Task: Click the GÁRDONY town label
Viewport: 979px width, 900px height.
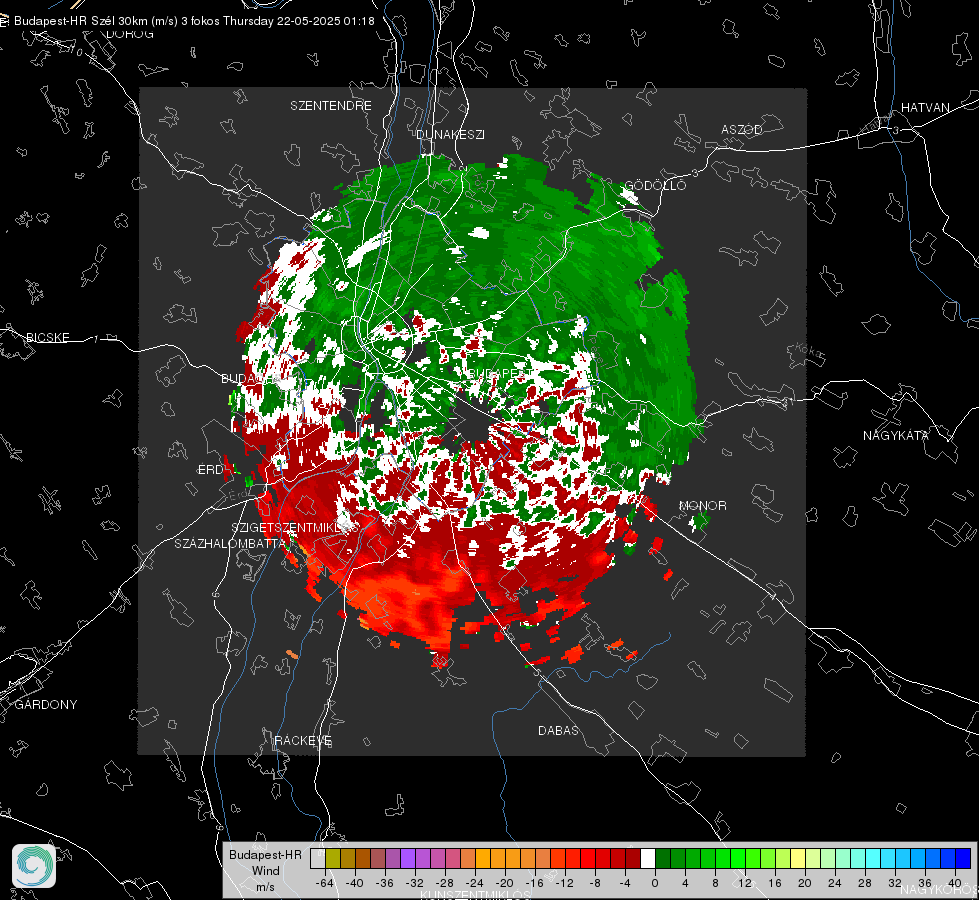Action: click(x=46, y=704)
